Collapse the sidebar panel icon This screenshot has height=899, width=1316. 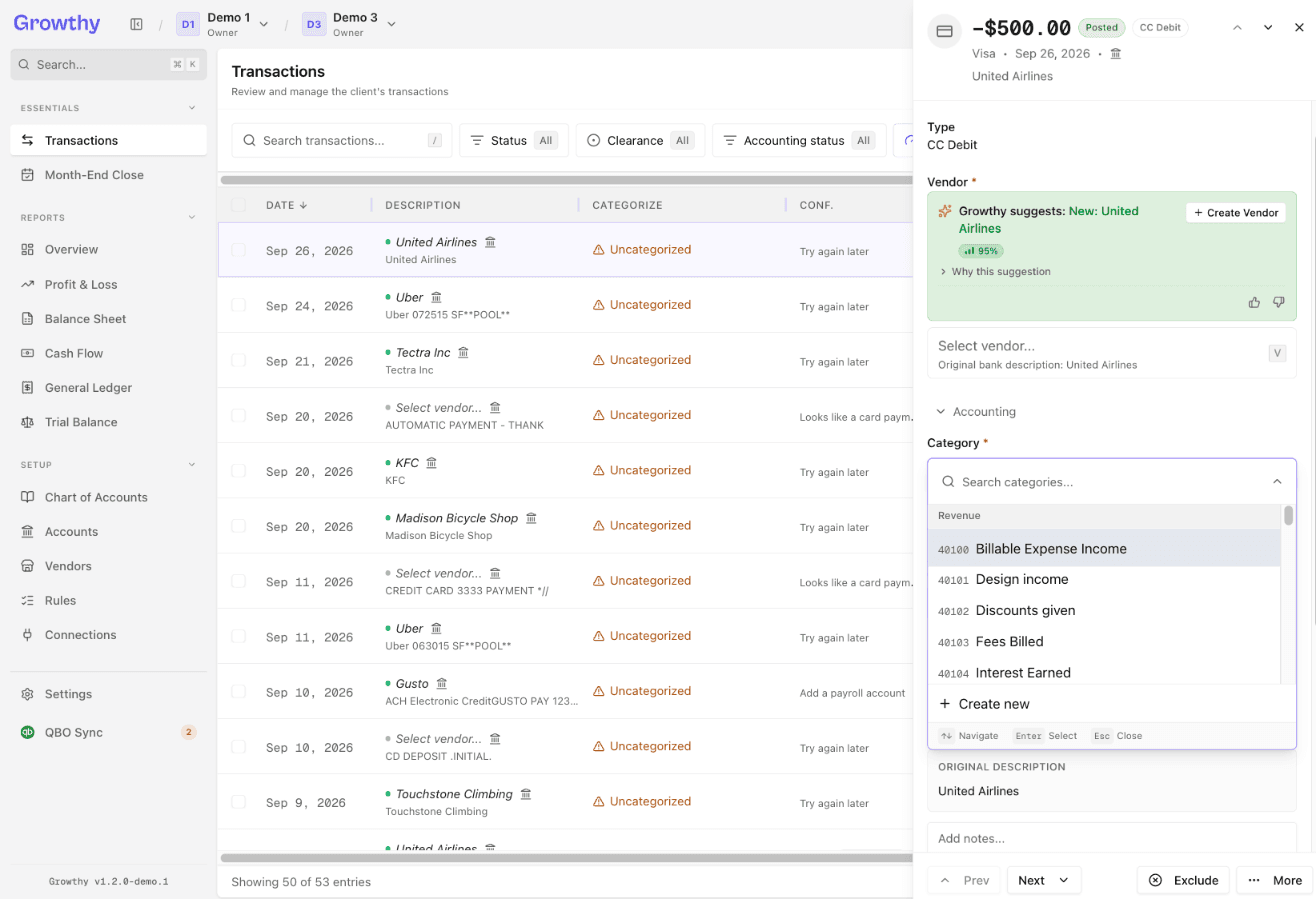[136, 24]
